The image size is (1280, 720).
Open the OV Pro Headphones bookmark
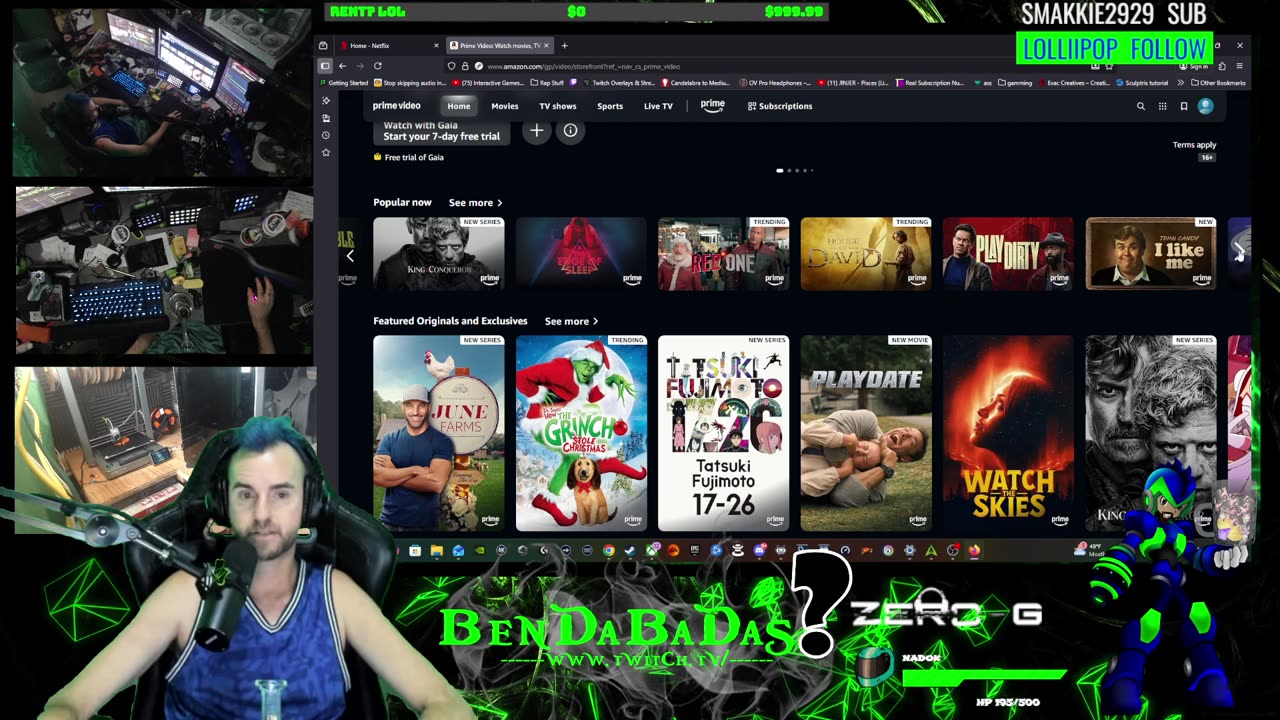[x=776, y=83]
